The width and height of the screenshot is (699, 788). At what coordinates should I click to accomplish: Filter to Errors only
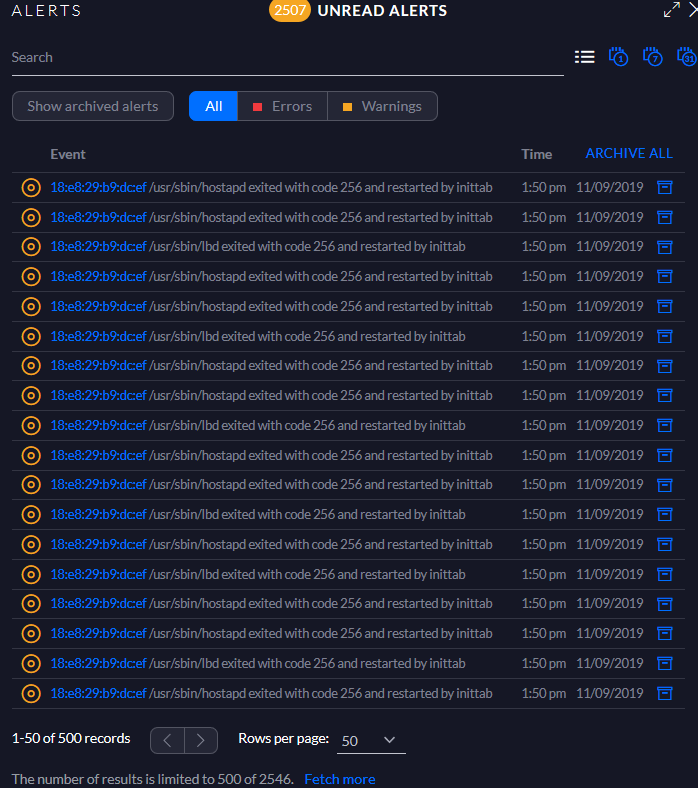point(282,106)
